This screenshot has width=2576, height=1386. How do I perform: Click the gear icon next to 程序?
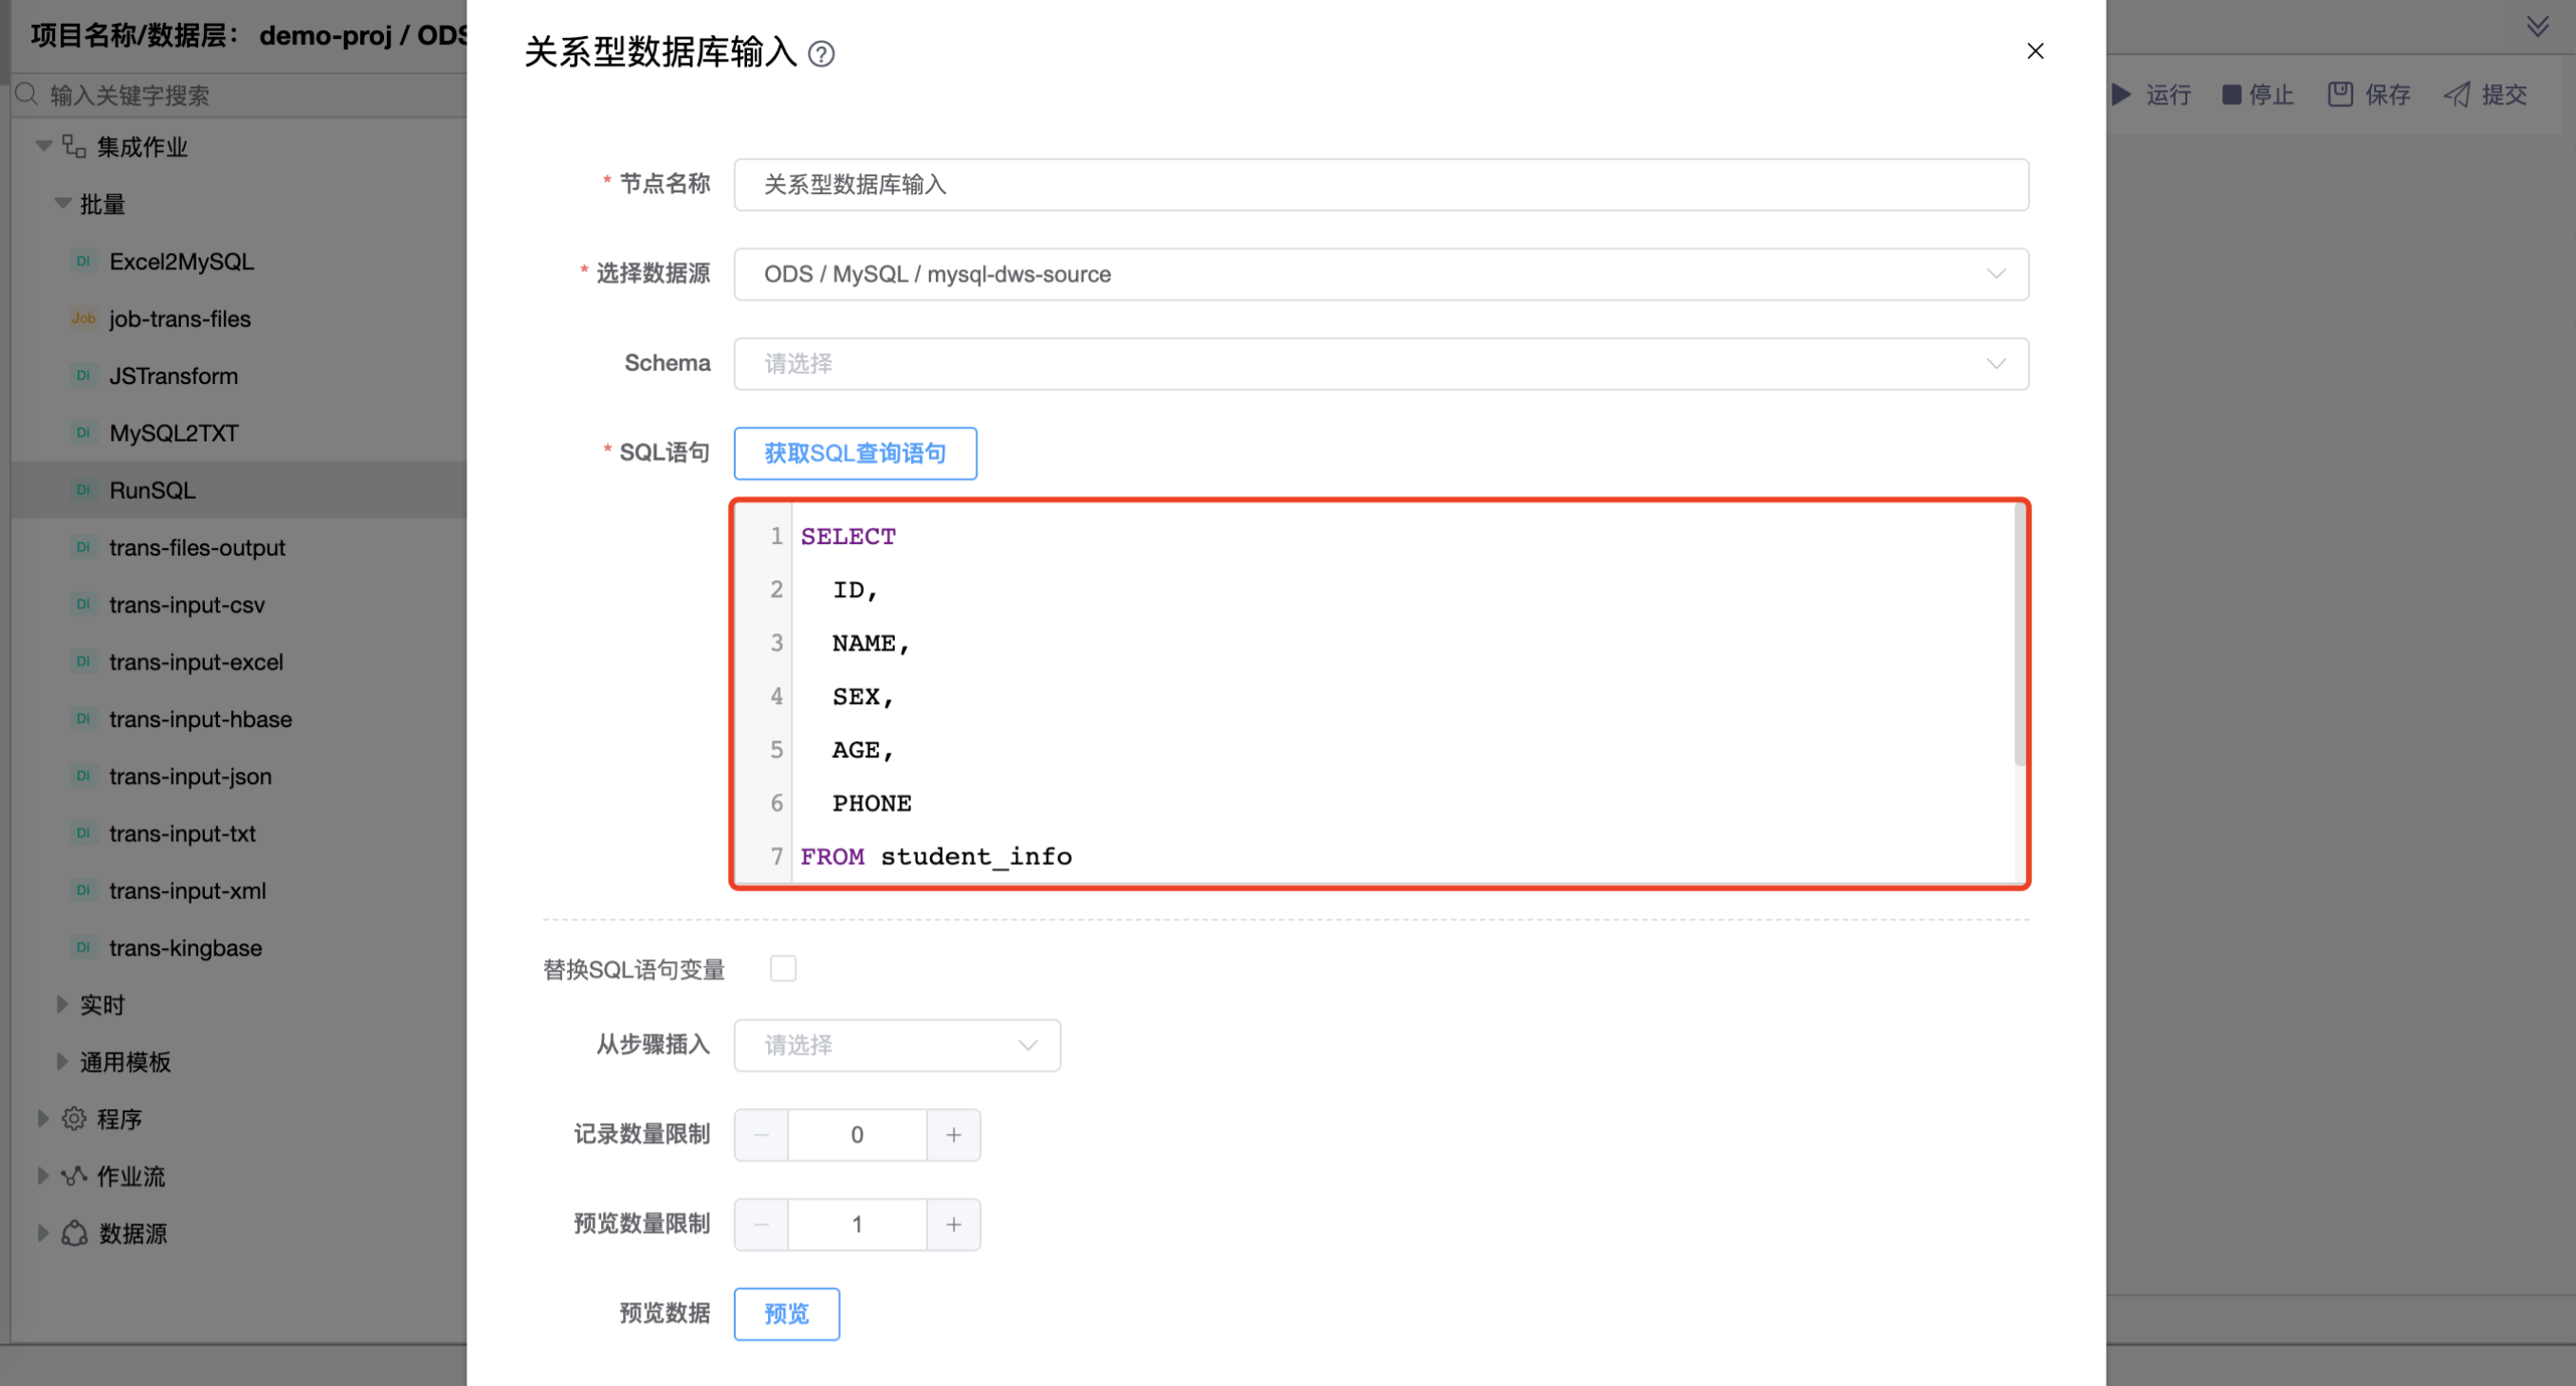click(x=74, y=1118)
